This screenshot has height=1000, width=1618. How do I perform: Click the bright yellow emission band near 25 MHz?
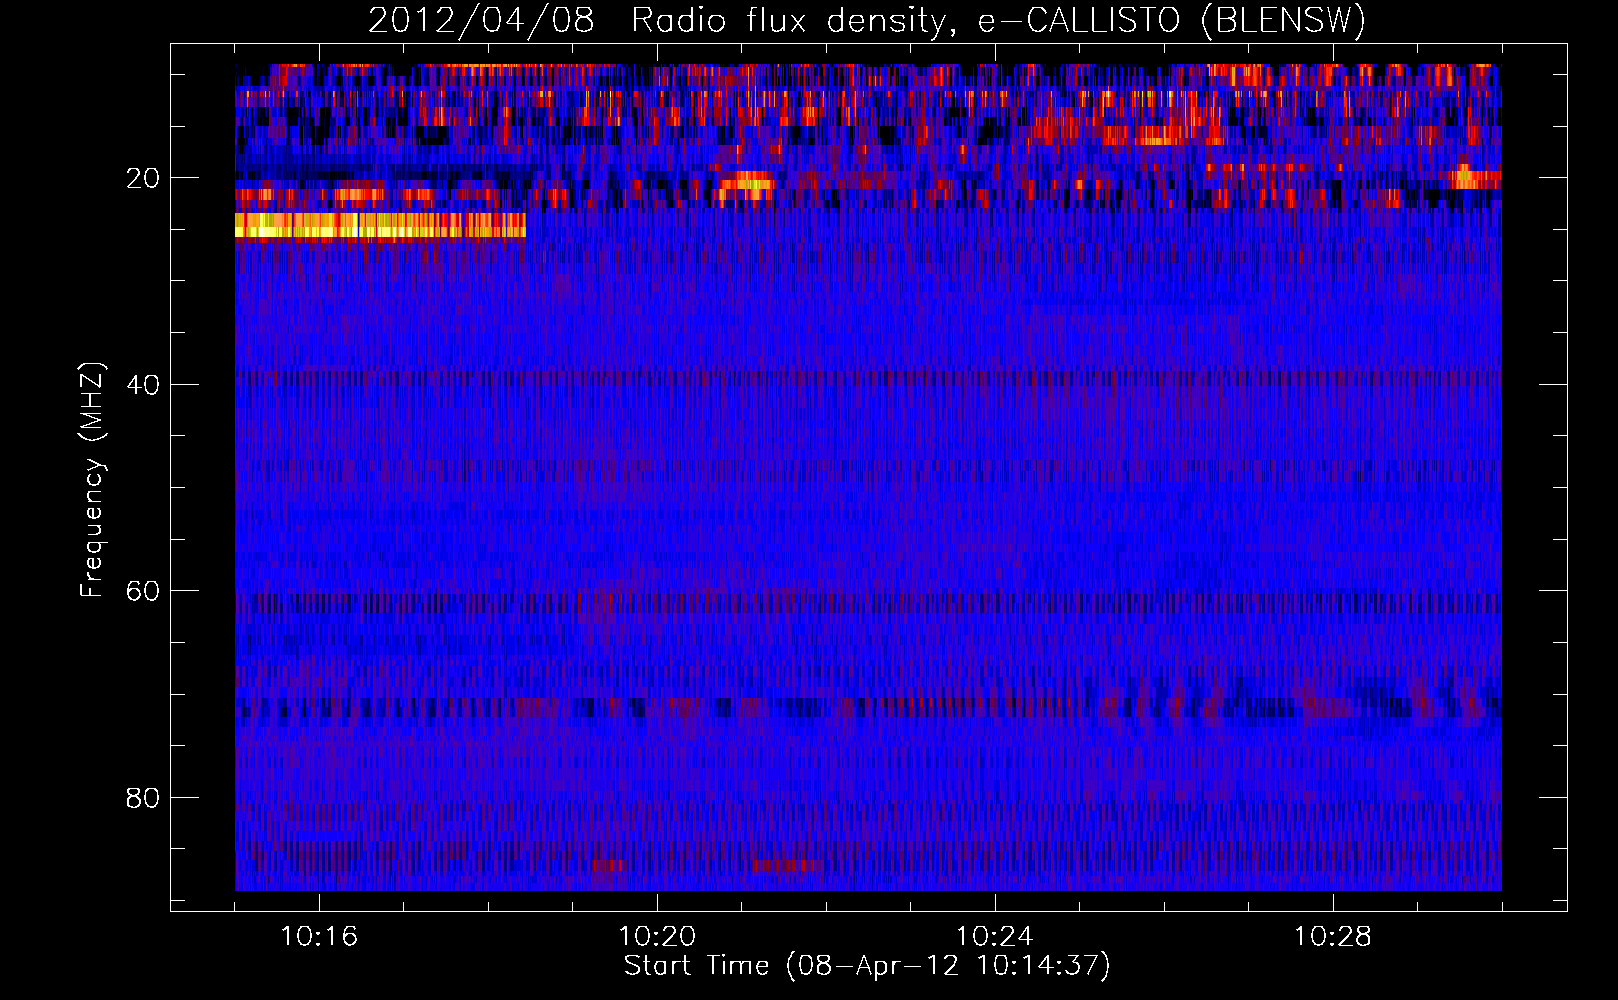(380, 226)
